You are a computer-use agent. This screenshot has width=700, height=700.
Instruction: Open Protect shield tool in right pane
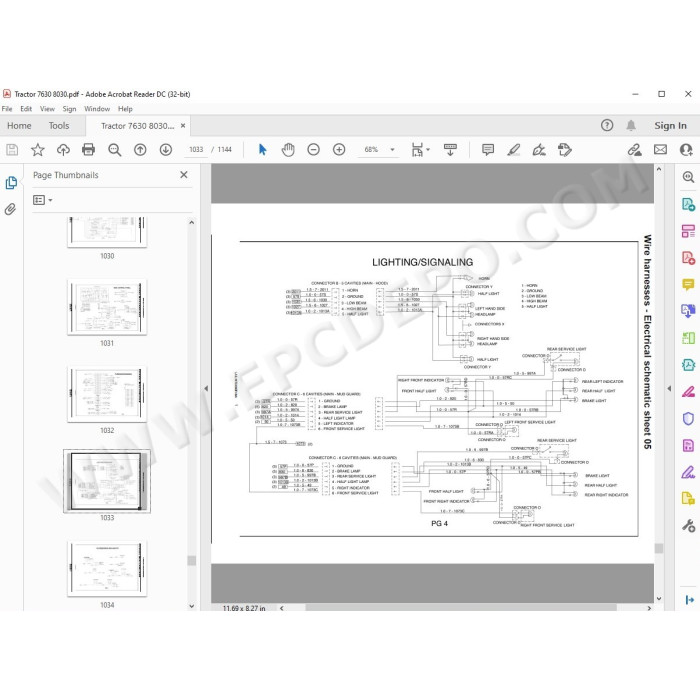coord(688,419)
